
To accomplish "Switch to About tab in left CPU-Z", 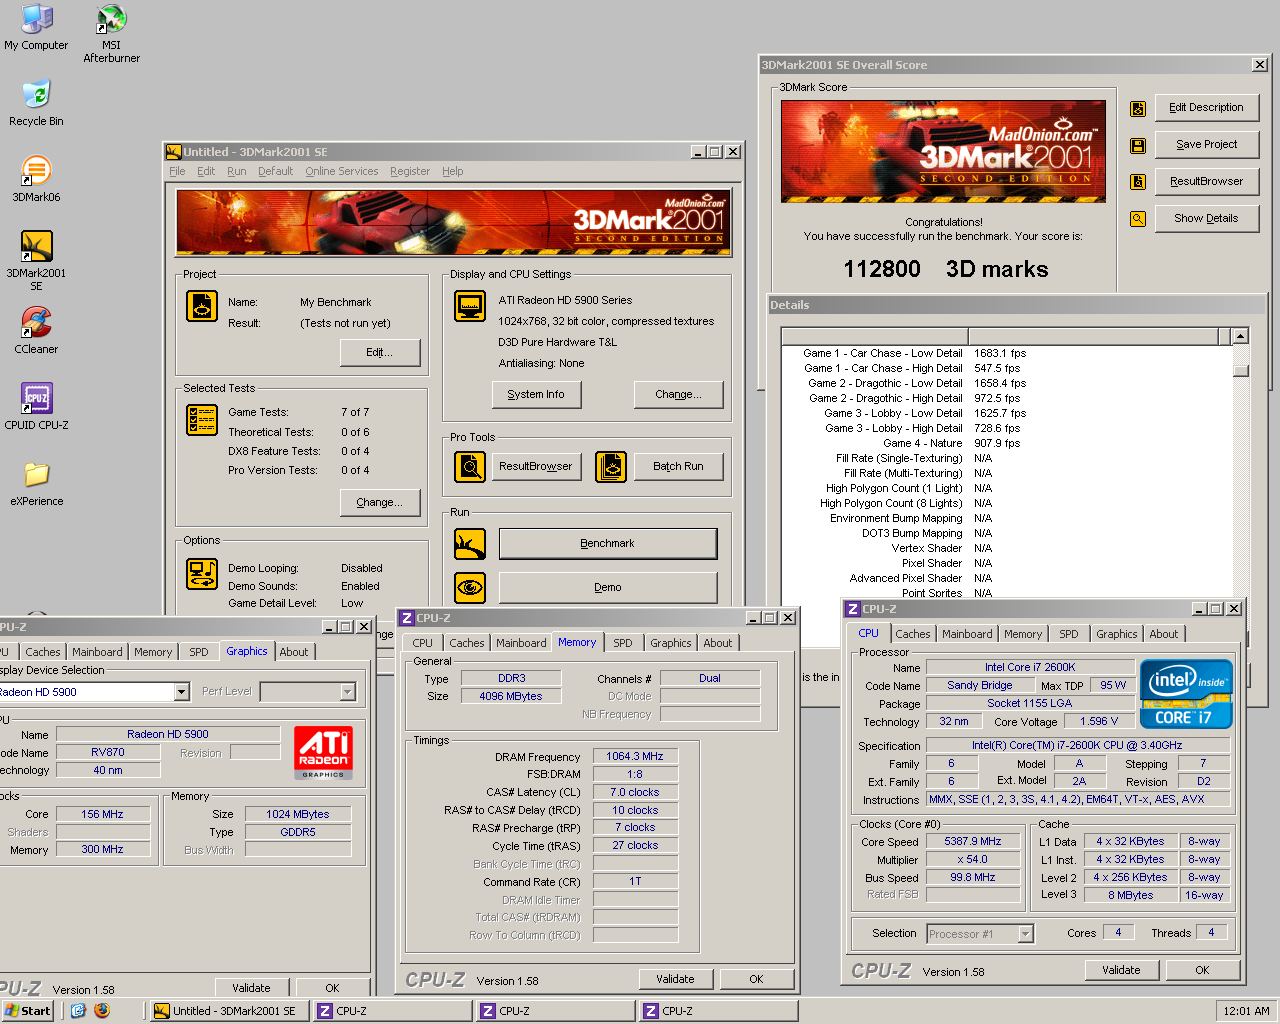I will click(x=294, y=652).
